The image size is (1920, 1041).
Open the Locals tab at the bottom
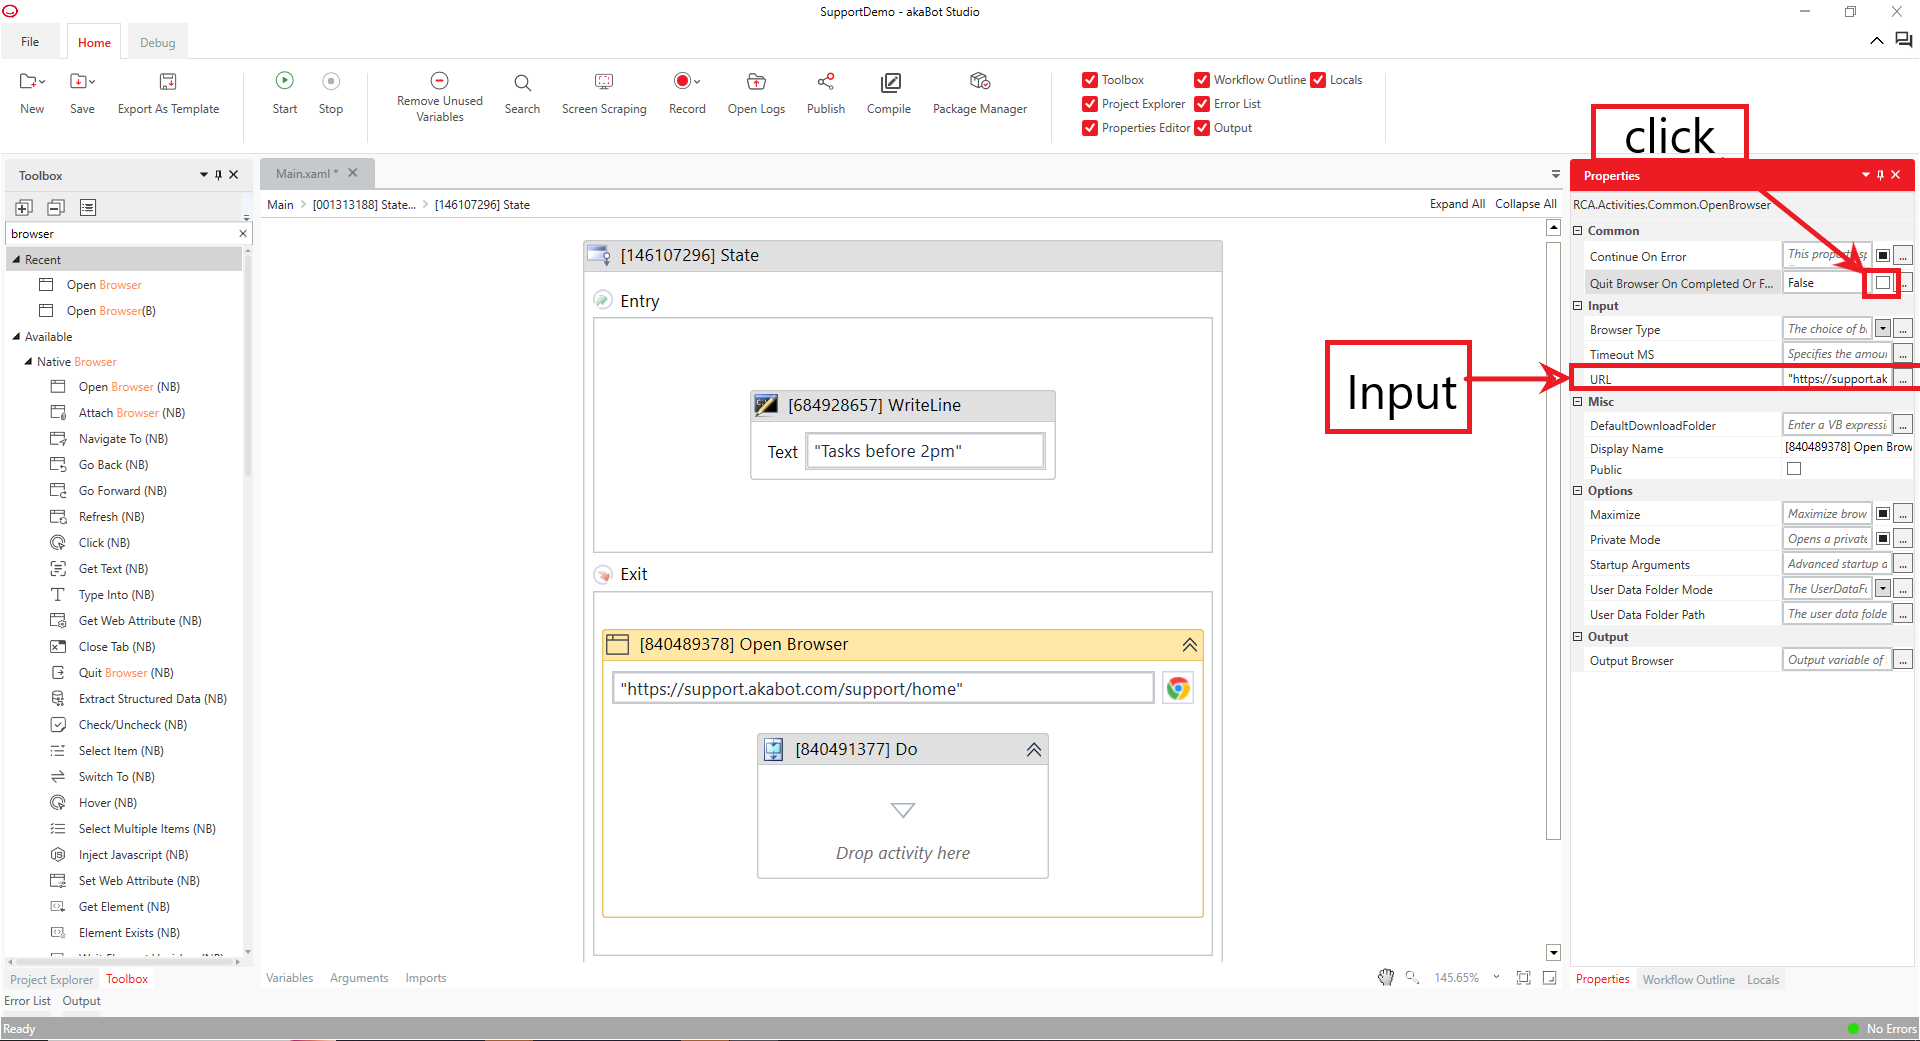coord(1763,980)
